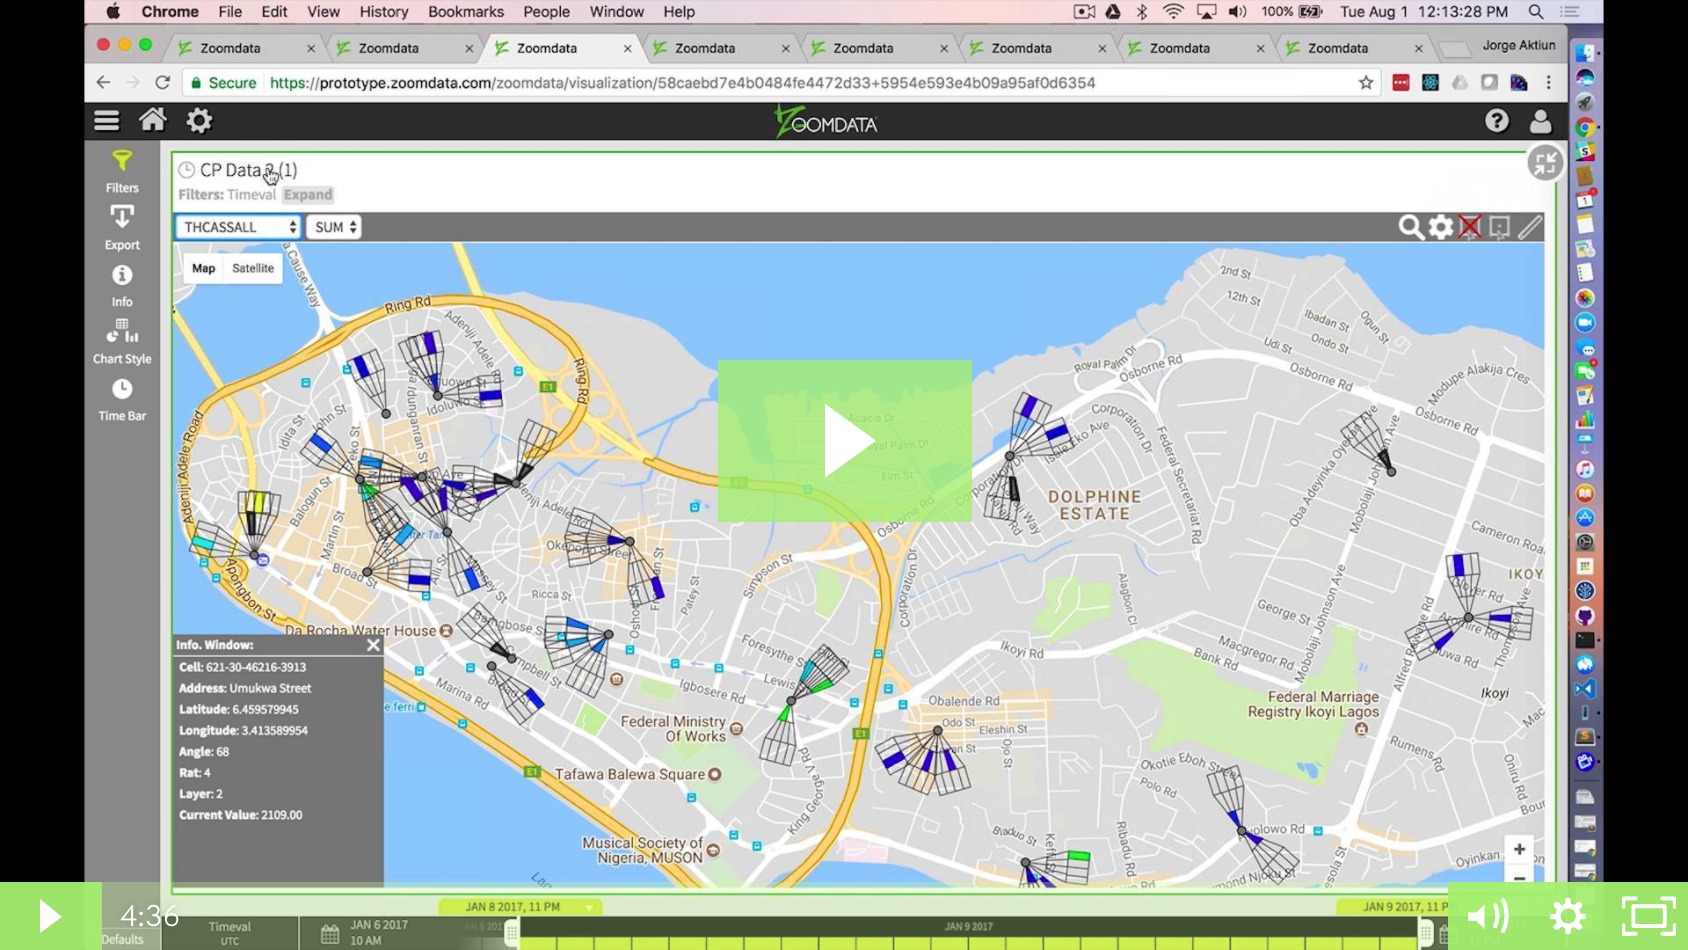Viewport: 1688px width, 950px height.
Task: Click the right handle of the time bar range
Action: pyautogui.click(x=1425, y=933)
